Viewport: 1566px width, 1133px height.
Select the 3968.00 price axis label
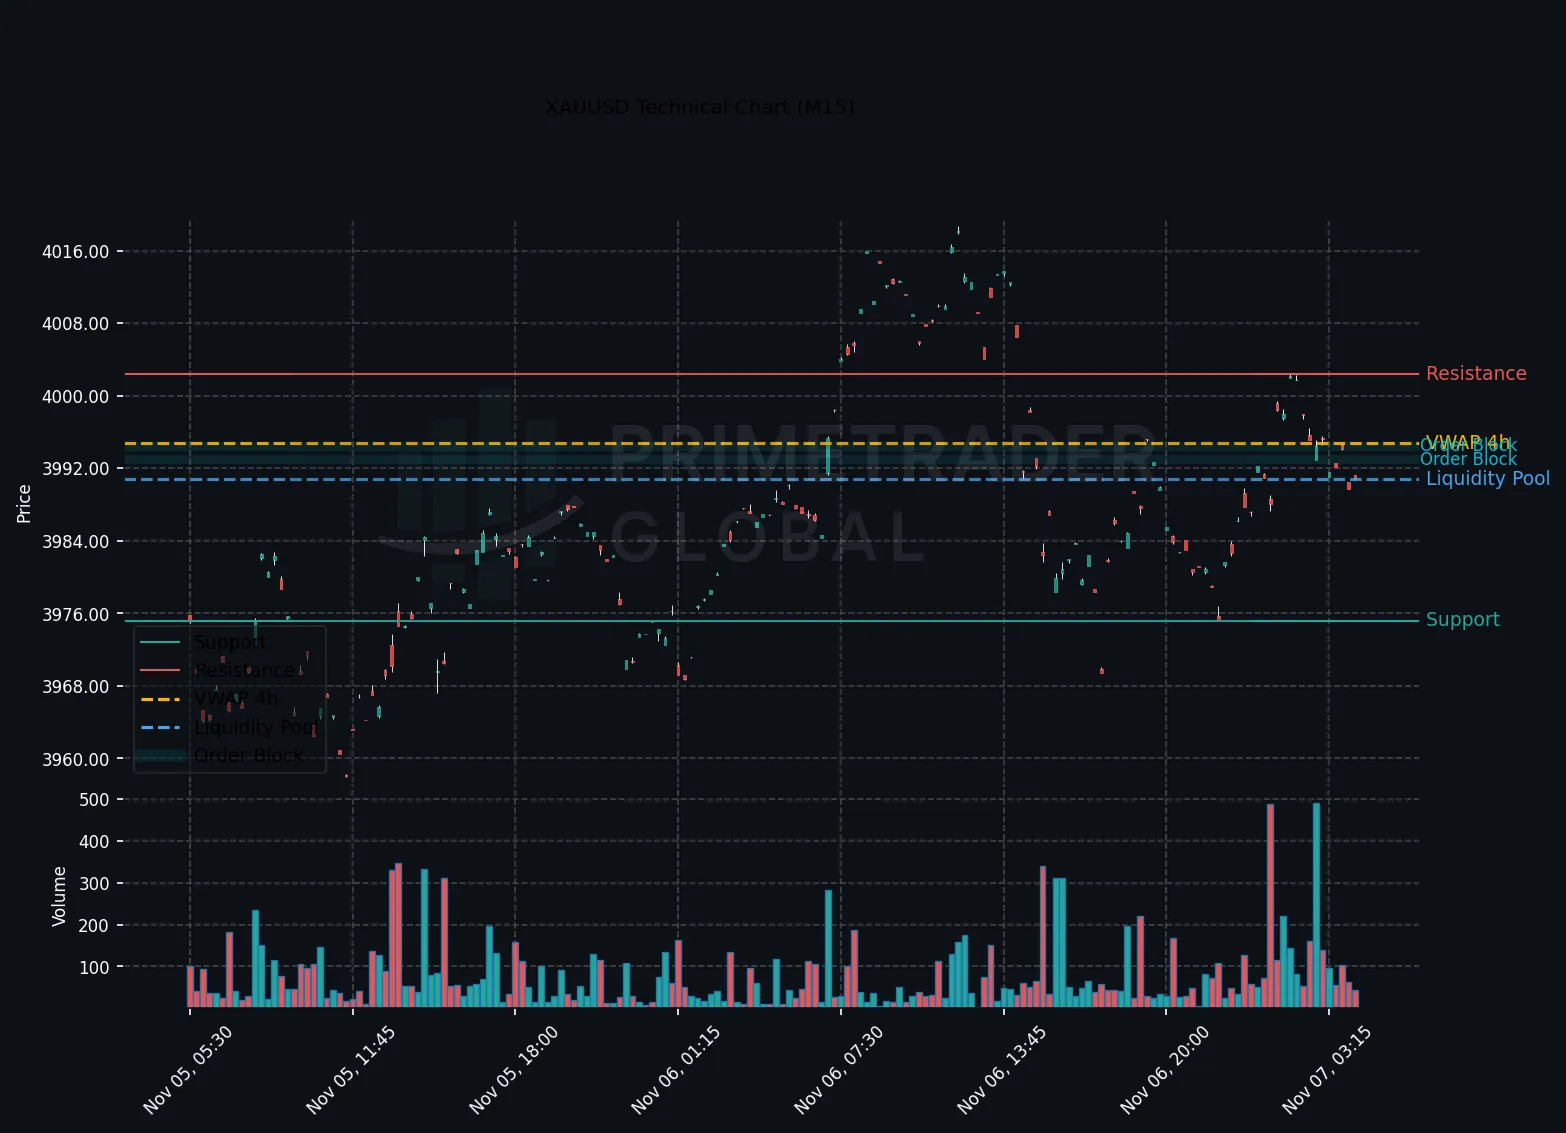[76, 687]
